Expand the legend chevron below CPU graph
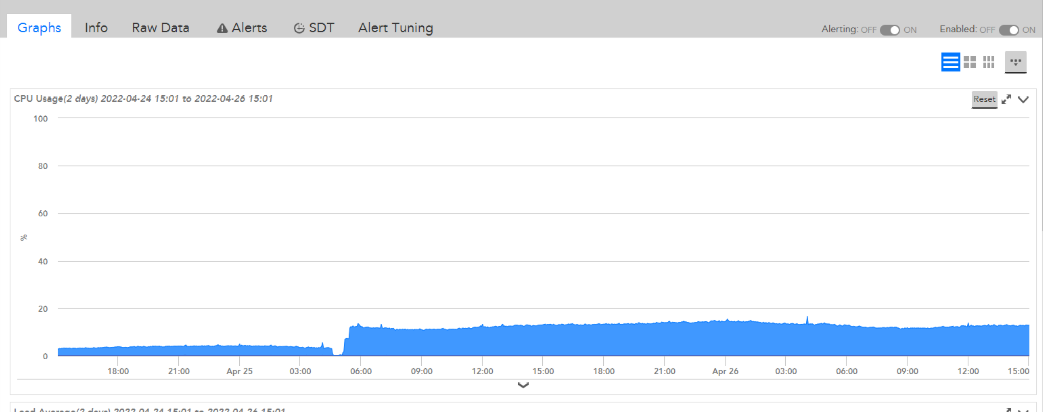Image resolution: width=1043 pixels, height=412 pixels. click(x=523, y=385)
